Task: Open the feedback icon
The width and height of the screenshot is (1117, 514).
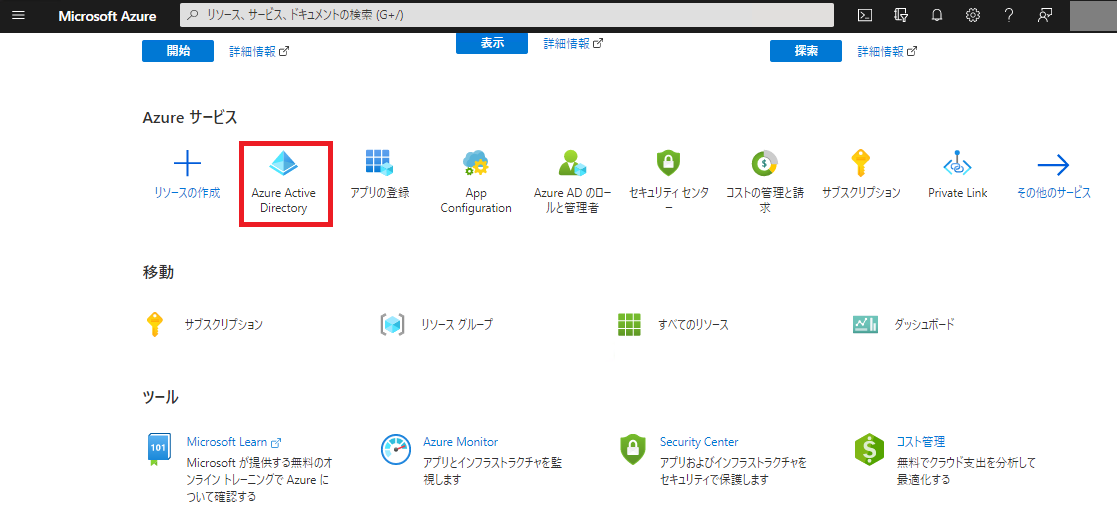Action: tap(1044, 16)
